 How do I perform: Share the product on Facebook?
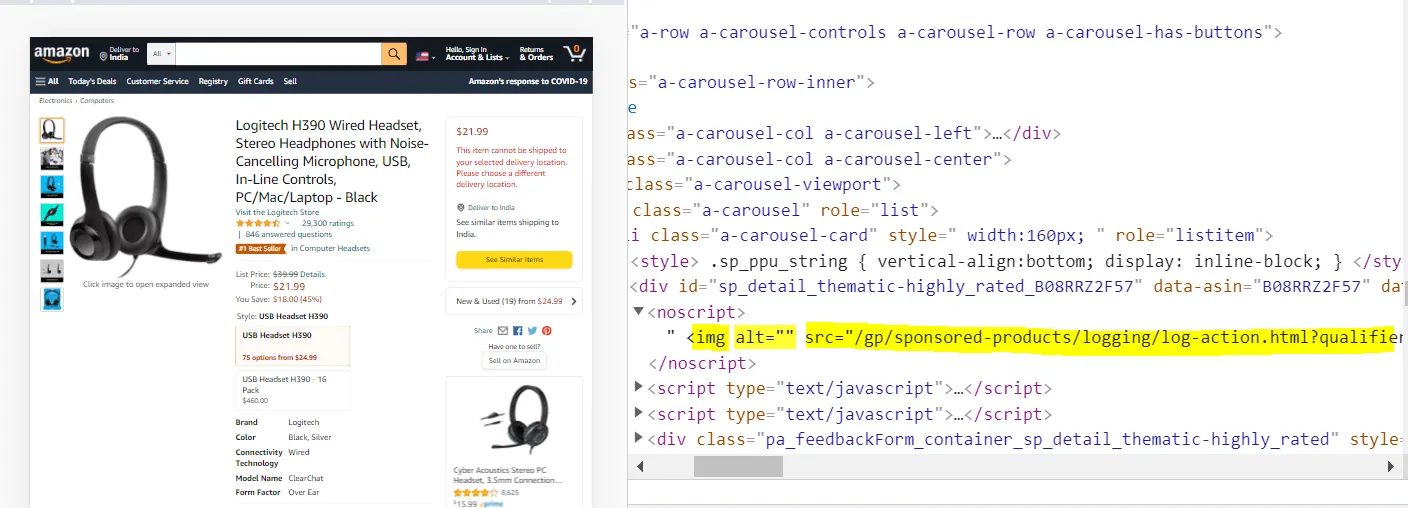(x=518, y=330)
